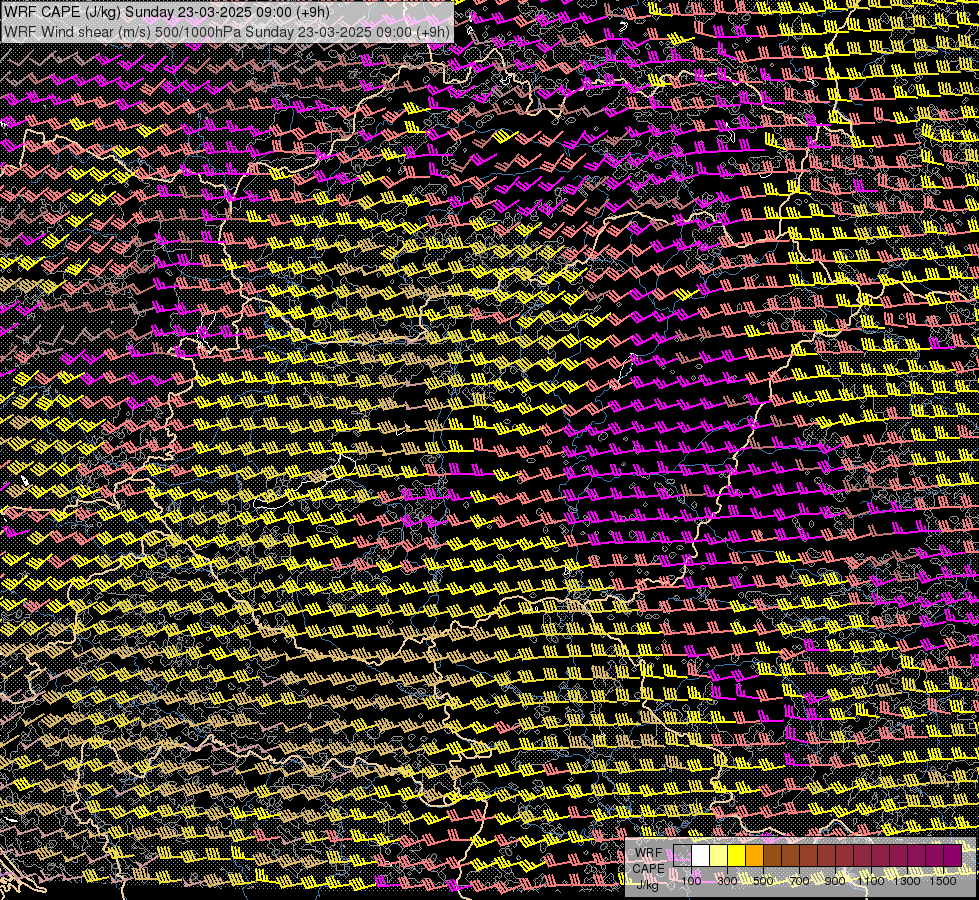This screenshot has height=900, width=979.
Task: Select the purple rightmost CAPE legend swatch
Action: [953, 856]
